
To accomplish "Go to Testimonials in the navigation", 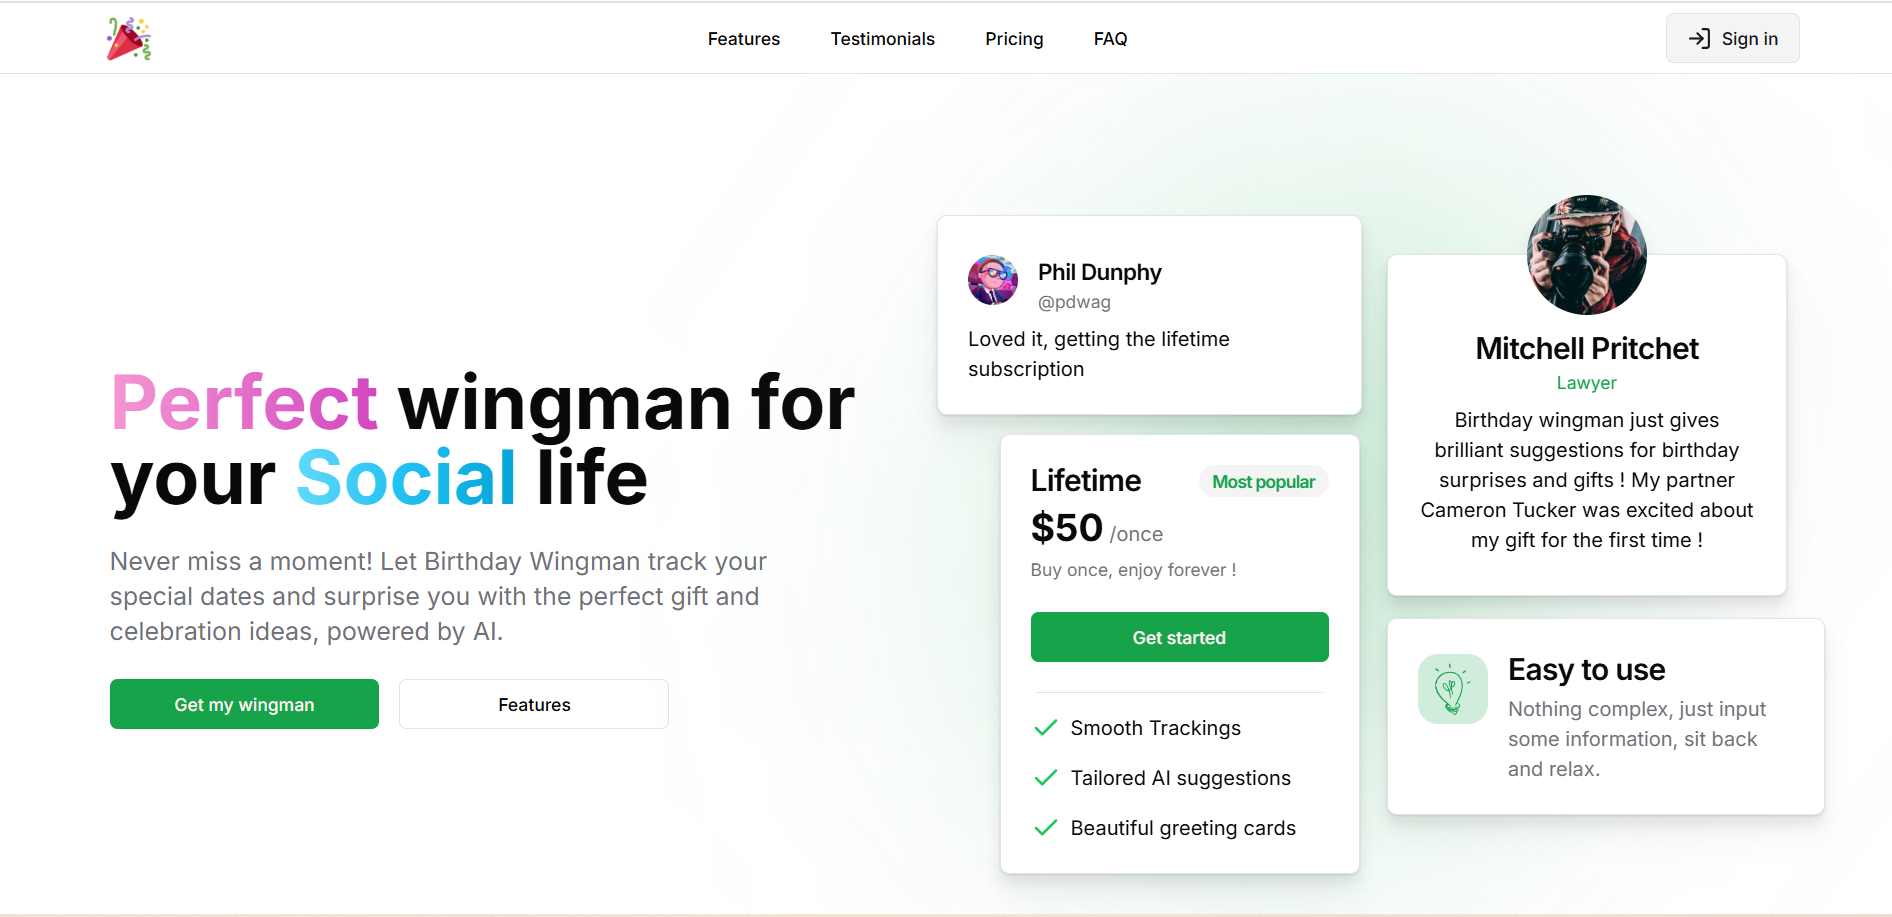I will [x=883, y=39].
